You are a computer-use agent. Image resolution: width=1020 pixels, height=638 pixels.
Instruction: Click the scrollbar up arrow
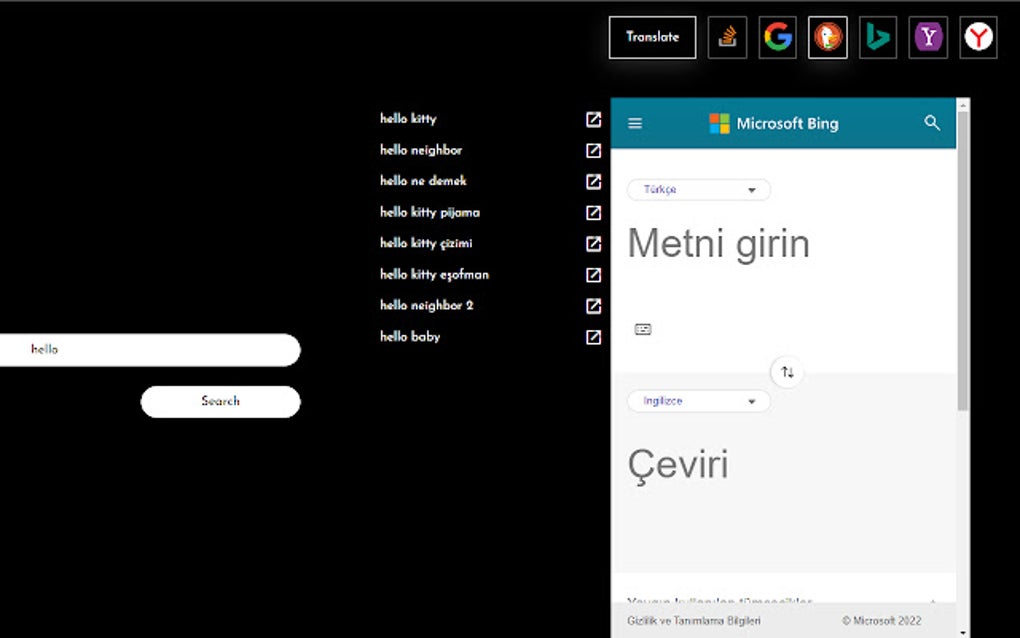tap(963, 104)
